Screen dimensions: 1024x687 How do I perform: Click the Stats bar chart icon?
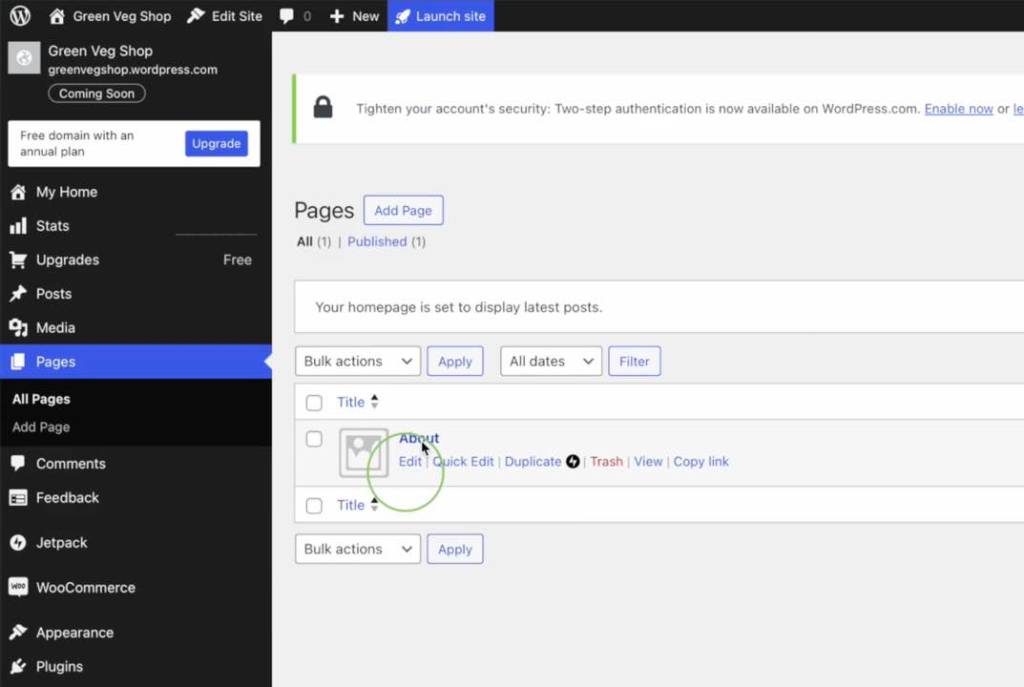pos(18,226)
